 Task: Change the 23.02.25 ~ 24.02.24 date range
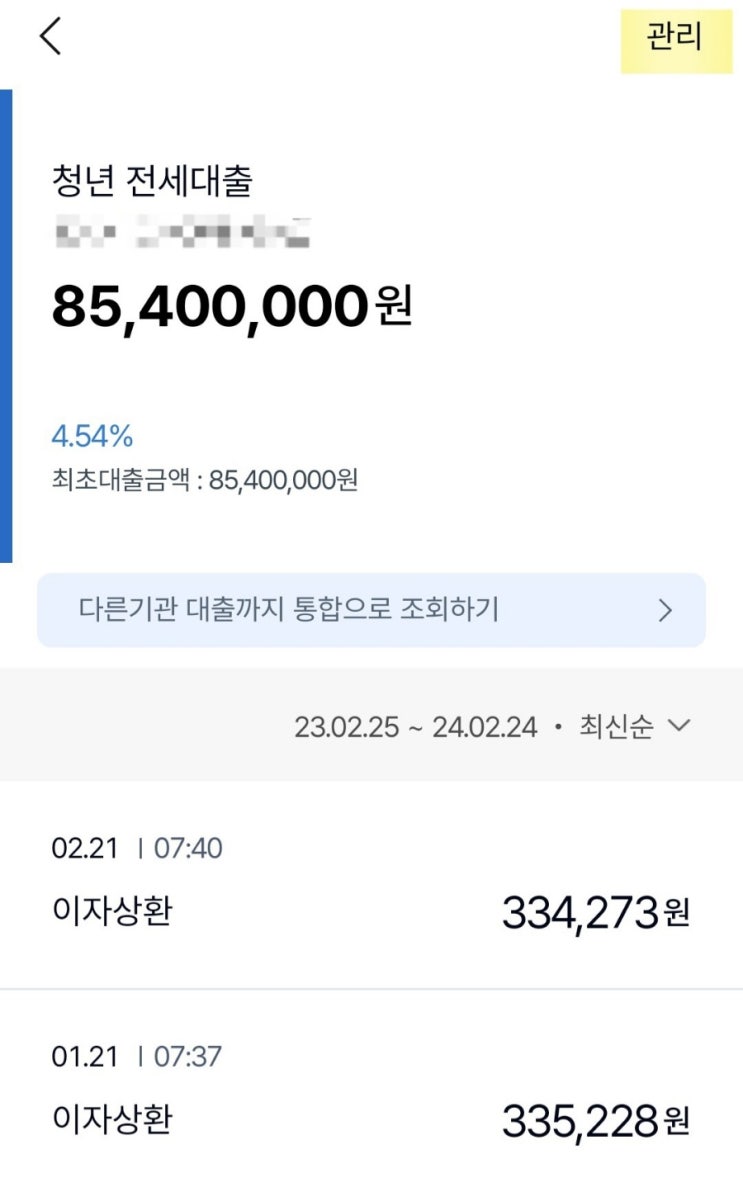[x=415, y=726]
